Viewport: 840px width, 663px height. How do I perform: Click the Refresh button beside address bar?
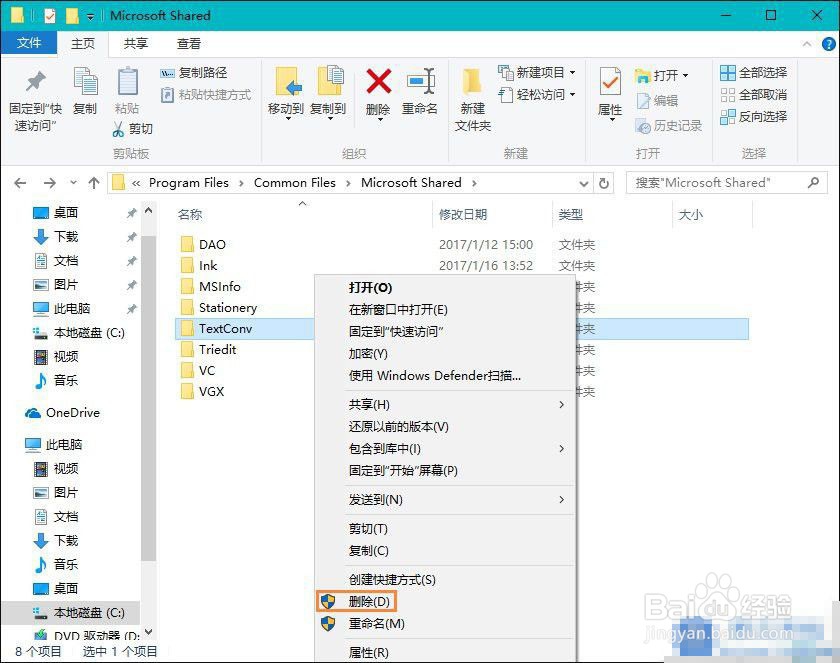point(604,183)
